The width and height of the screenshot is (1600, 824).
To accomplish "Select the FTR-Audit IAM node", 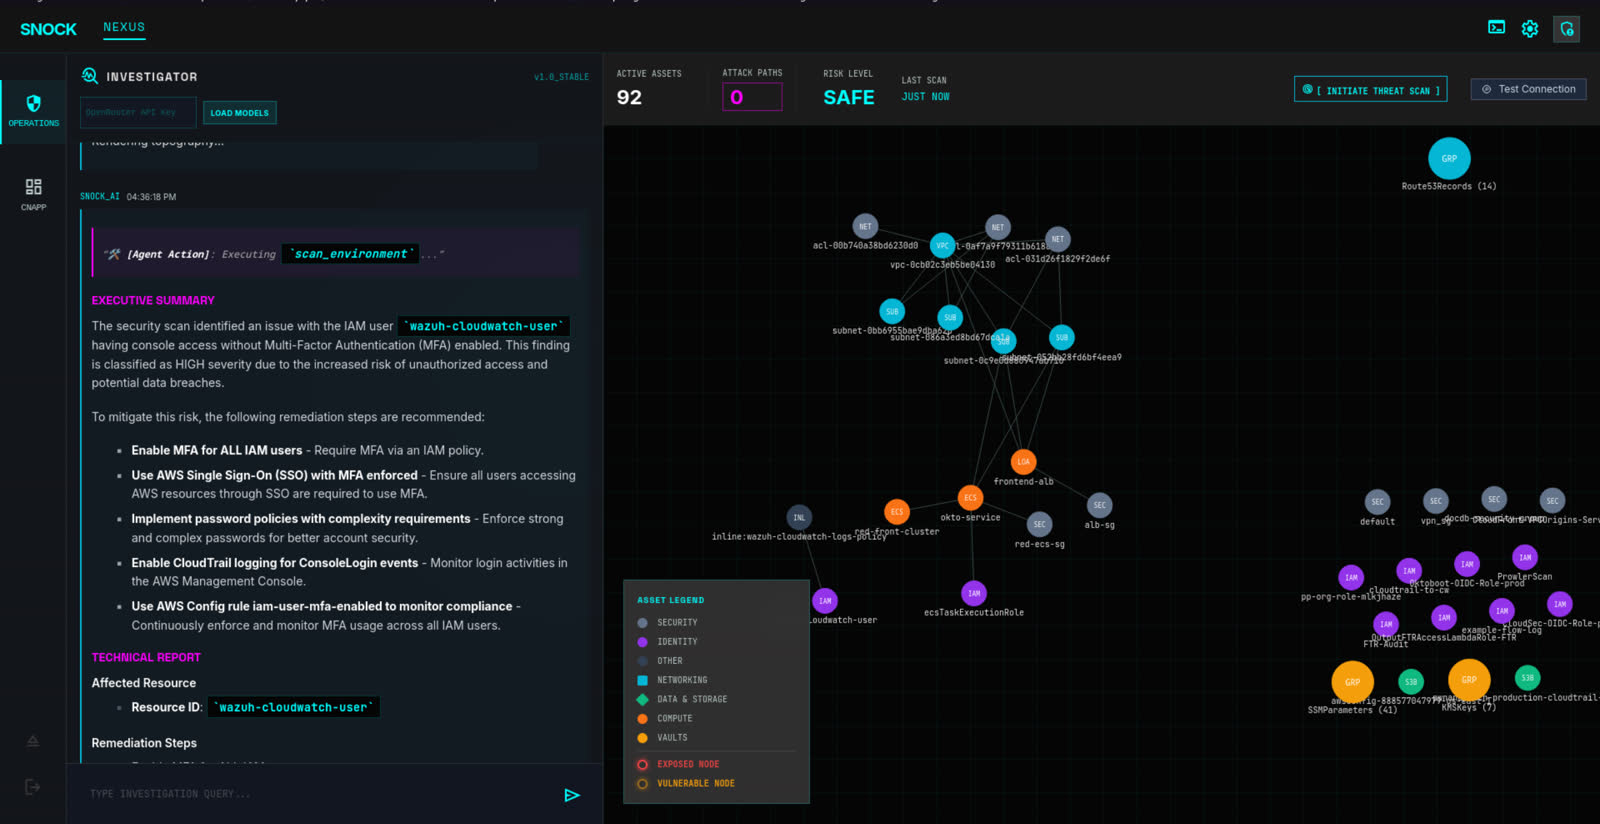I will point(1386,624).
